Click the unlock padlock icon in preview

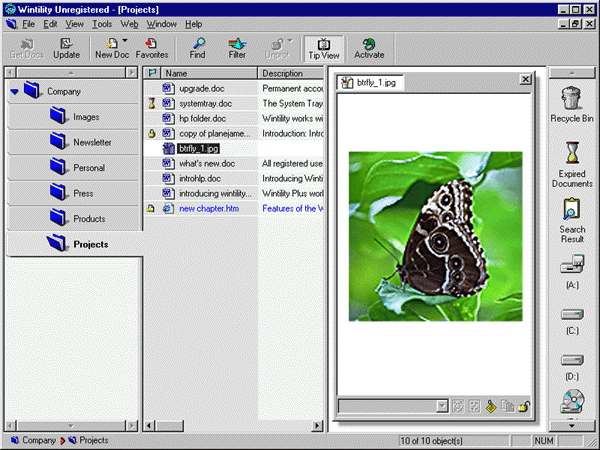[x=524, y=406]
